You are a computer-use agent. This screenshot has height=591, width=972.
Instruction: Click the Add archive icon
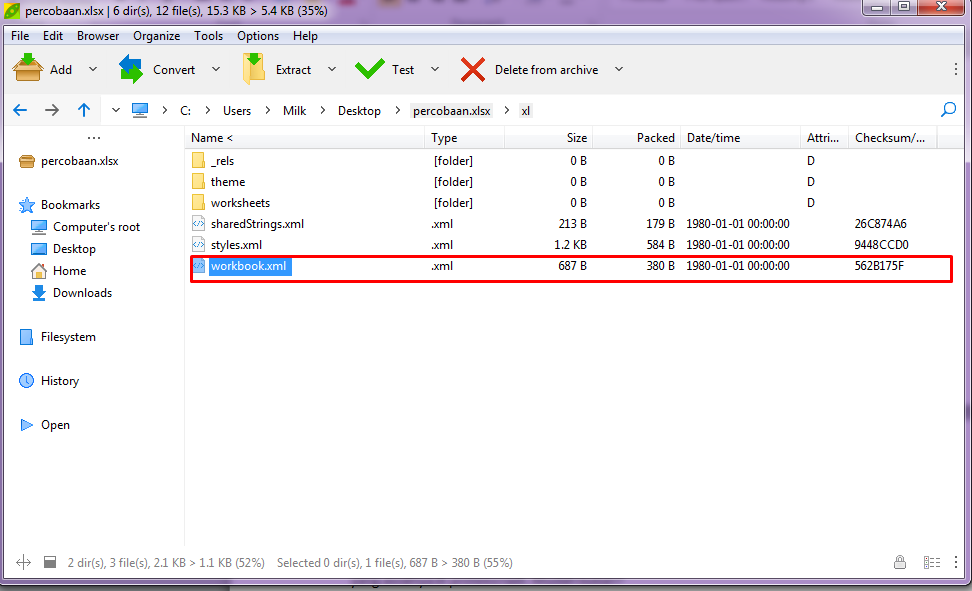(28, 68)
